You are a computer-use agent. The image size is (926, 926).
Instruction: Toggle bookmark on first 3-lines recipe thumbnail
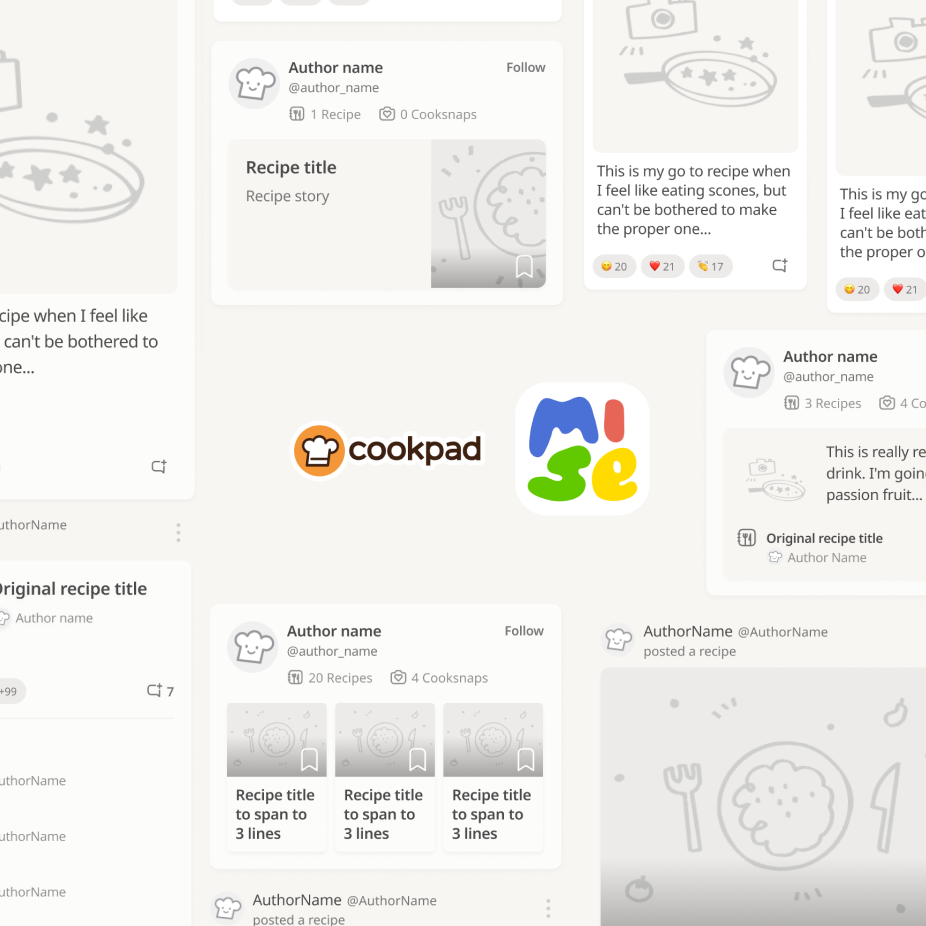click(309, 759)
